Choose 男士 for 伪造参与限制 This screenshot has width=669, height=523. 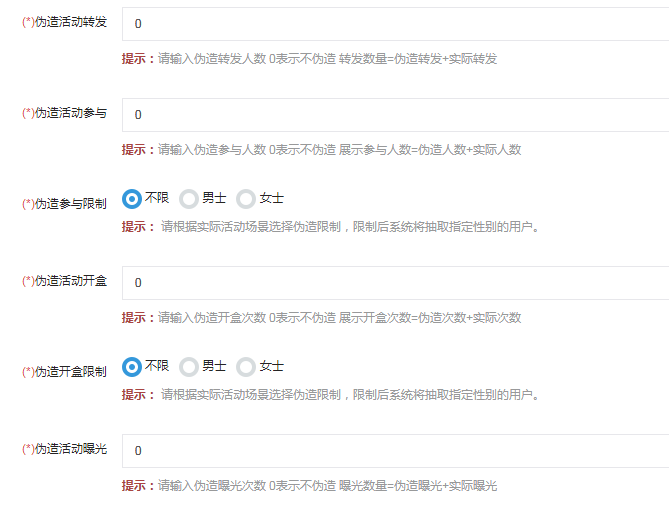(189, 199)
